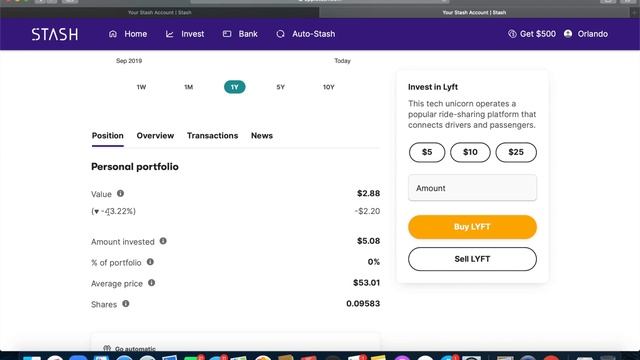Click the Personal portfolio heading
Image resolution: width=640 pixels, height=360 pixels.
pos(135,167)
